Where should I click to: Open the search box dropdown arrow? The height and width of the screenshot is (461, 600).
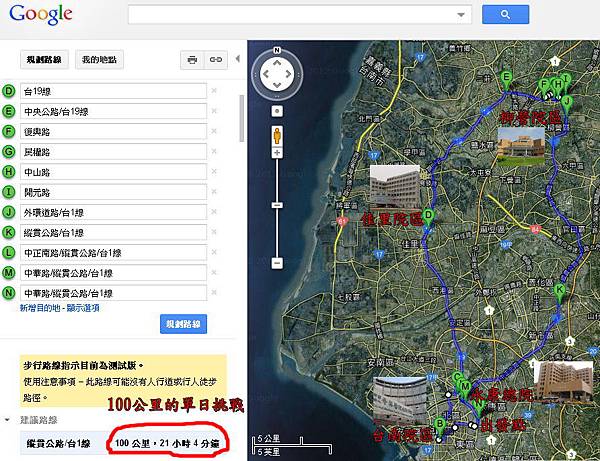(x=461, y=15)
